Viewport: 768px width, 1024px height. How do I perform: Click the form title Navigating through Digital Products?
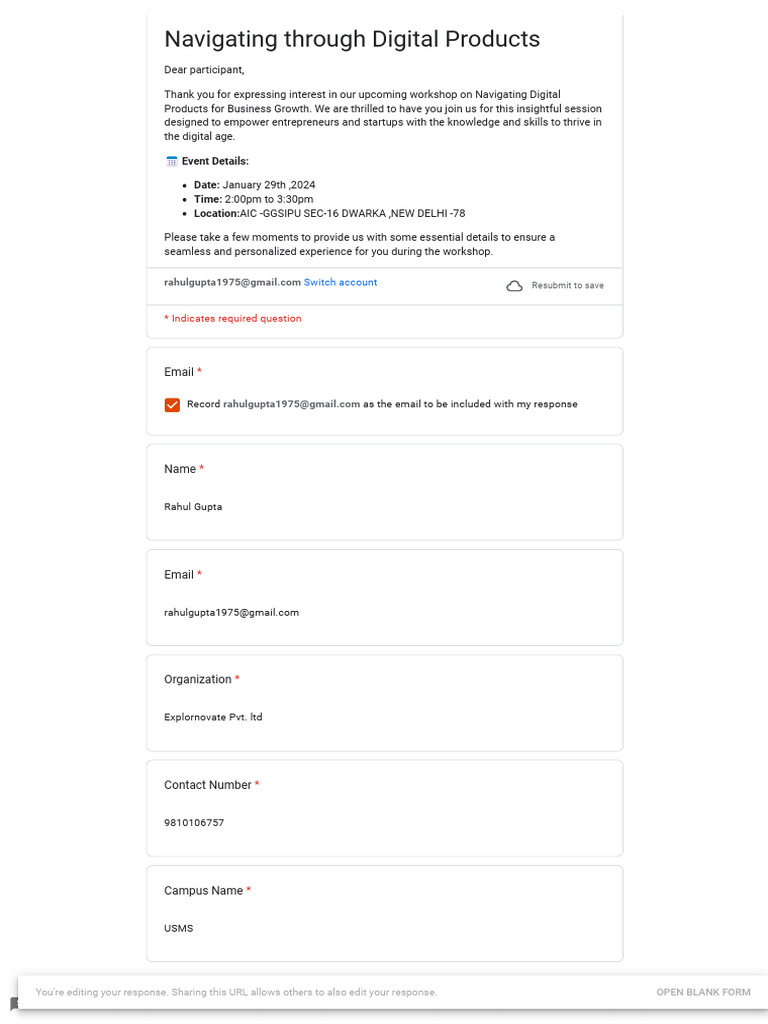pos(352,39)
